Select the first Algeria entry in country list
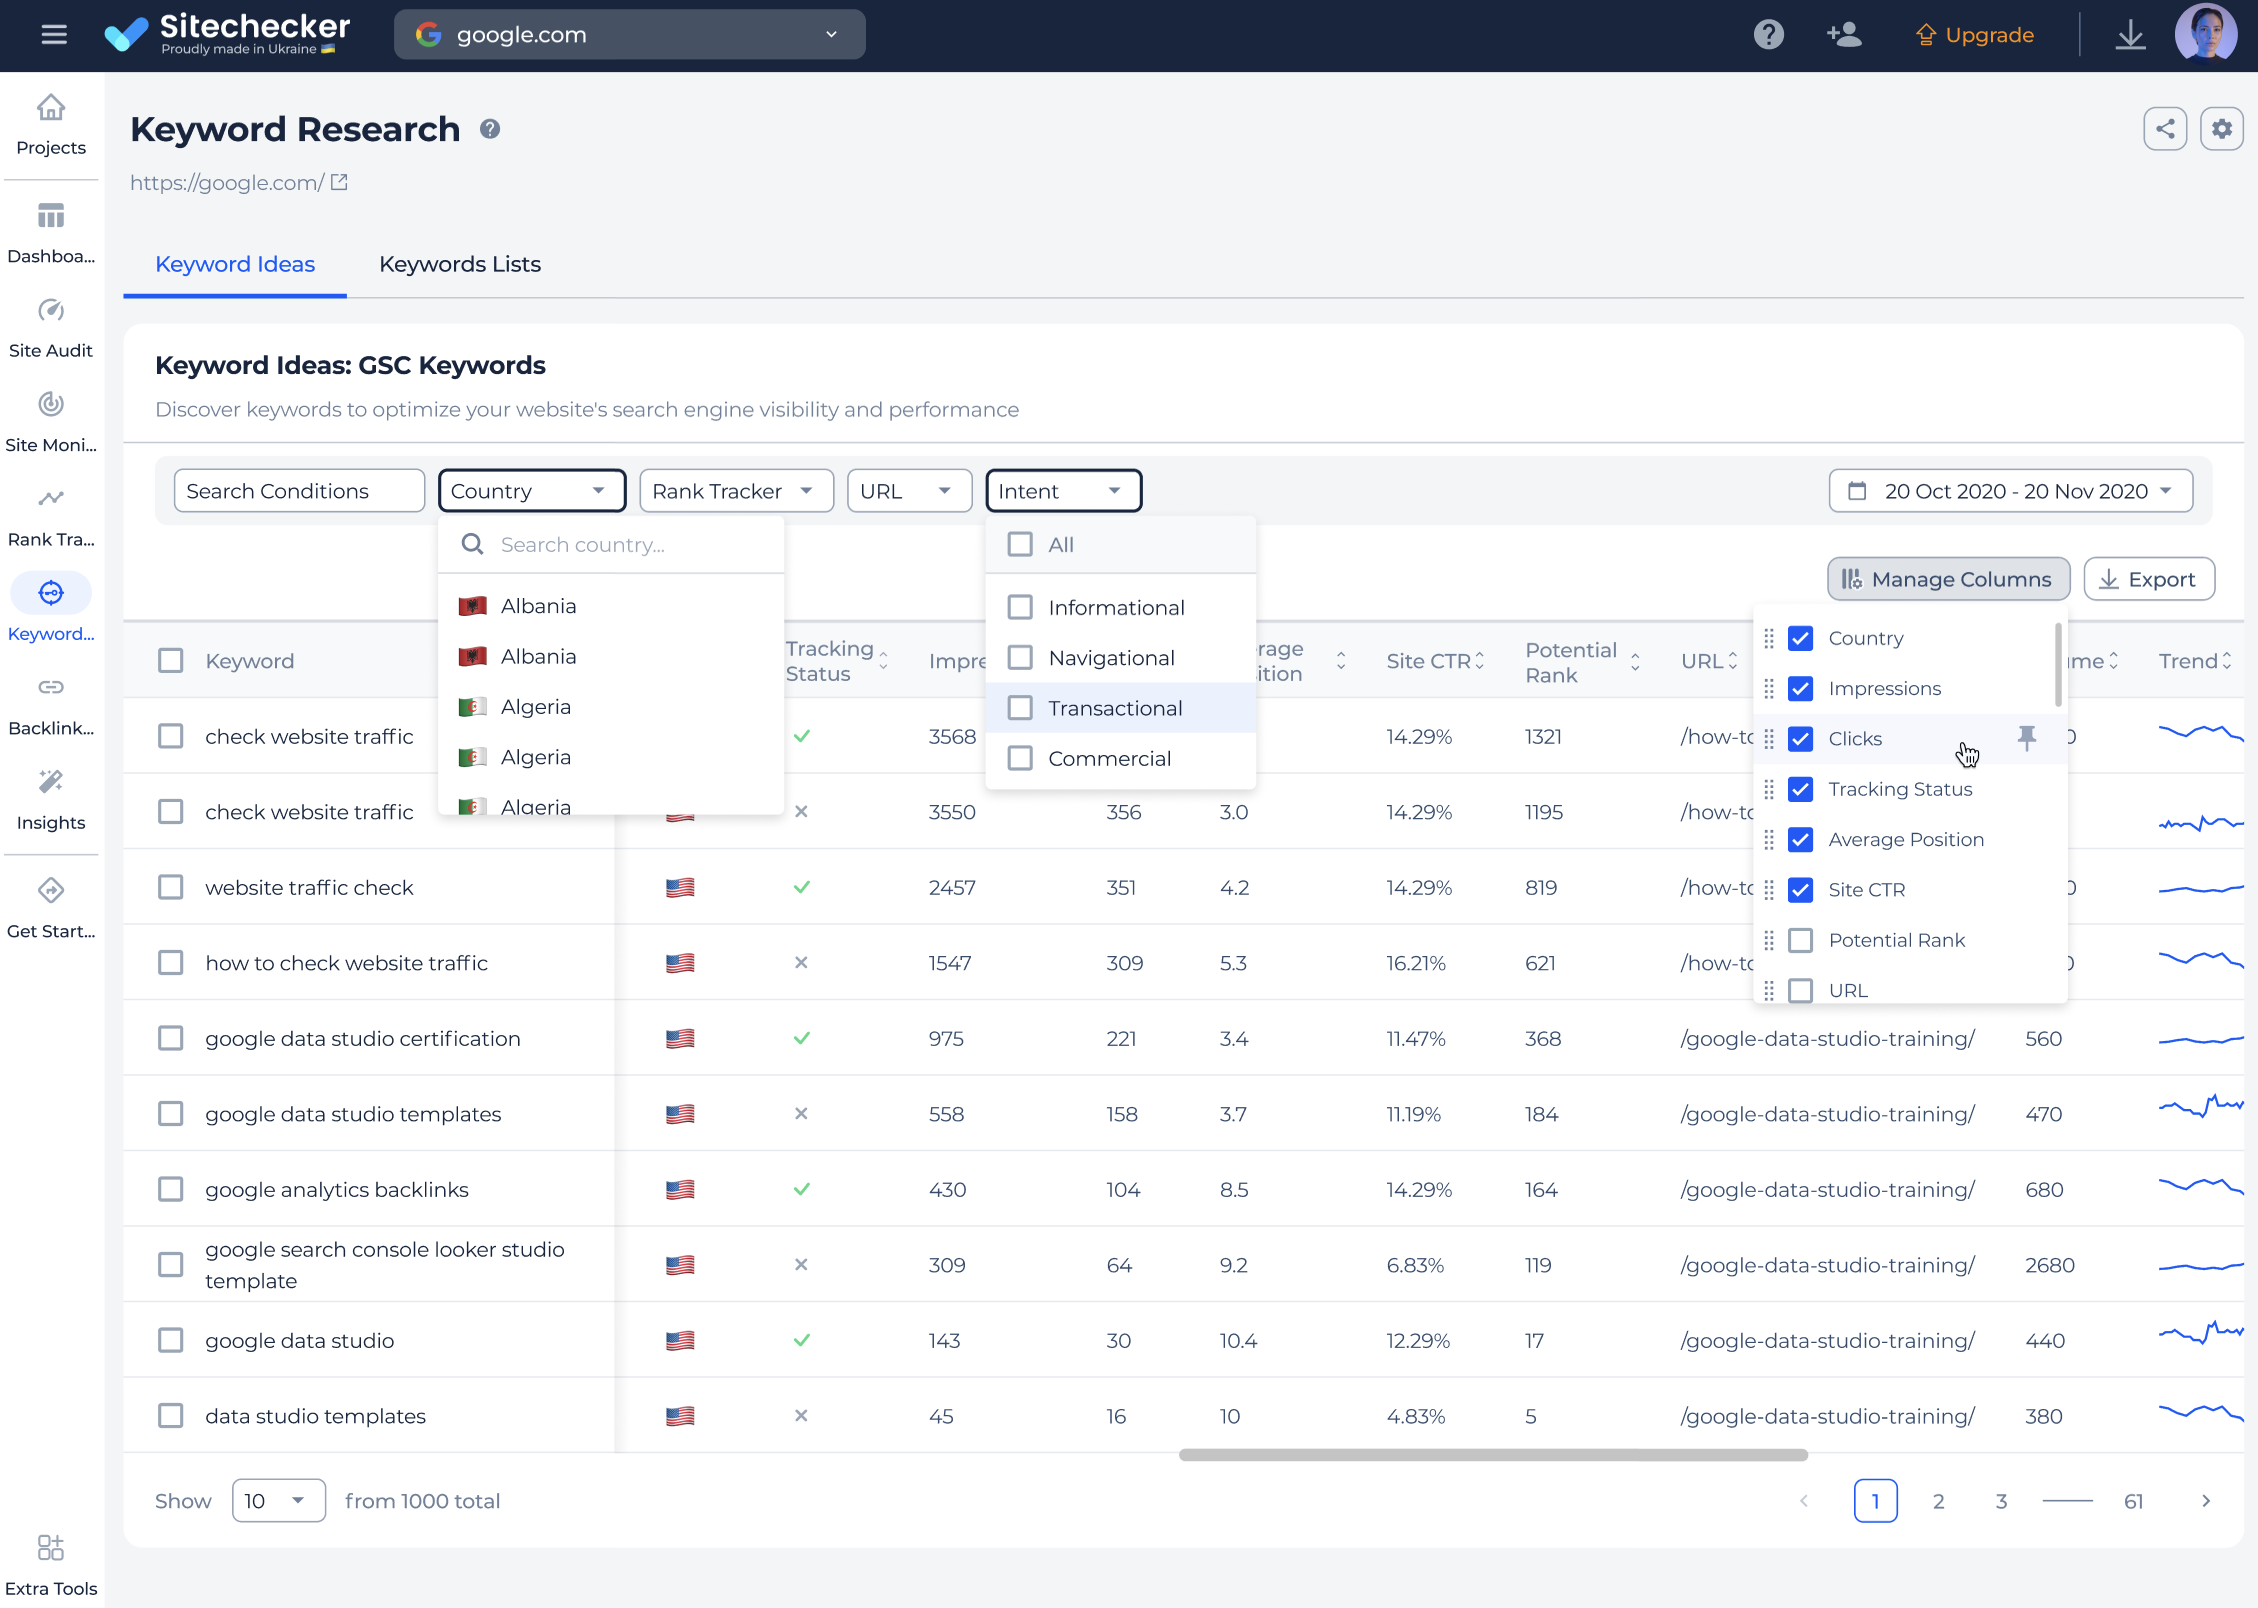2258x1608 pixels. point(611,707)
